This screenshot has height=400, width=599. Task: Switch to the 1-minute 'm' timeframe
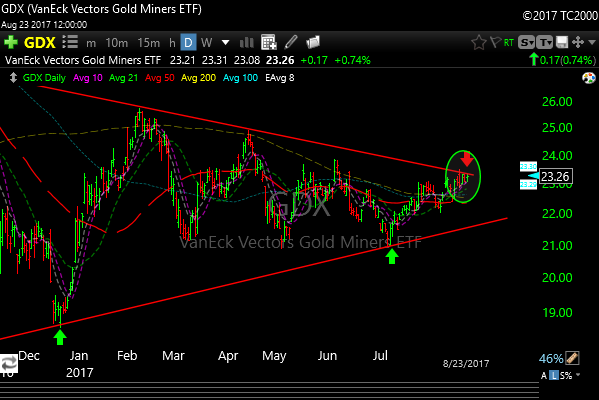point(91,43)
